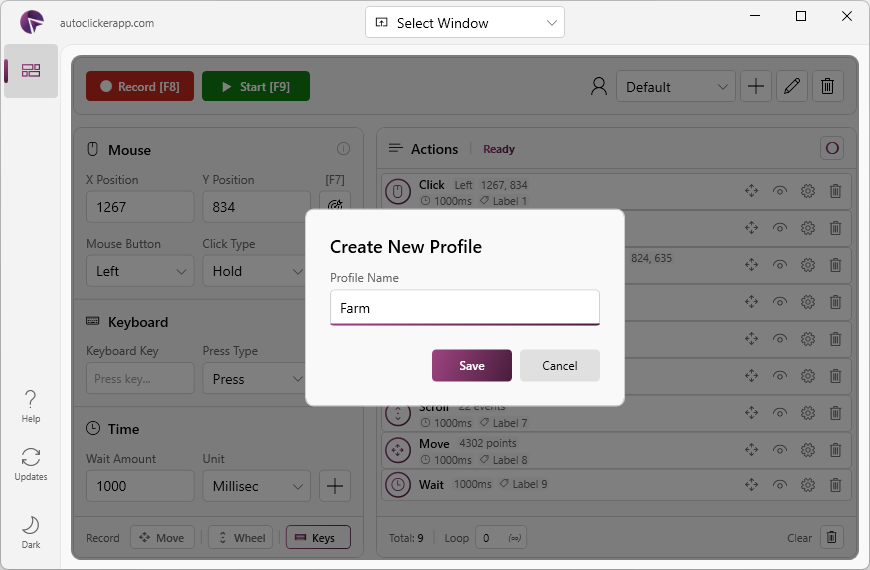Click the 'Total: 9' text
Image resolution: width=870 pixels, height=570 pixels.
point(406,538)
